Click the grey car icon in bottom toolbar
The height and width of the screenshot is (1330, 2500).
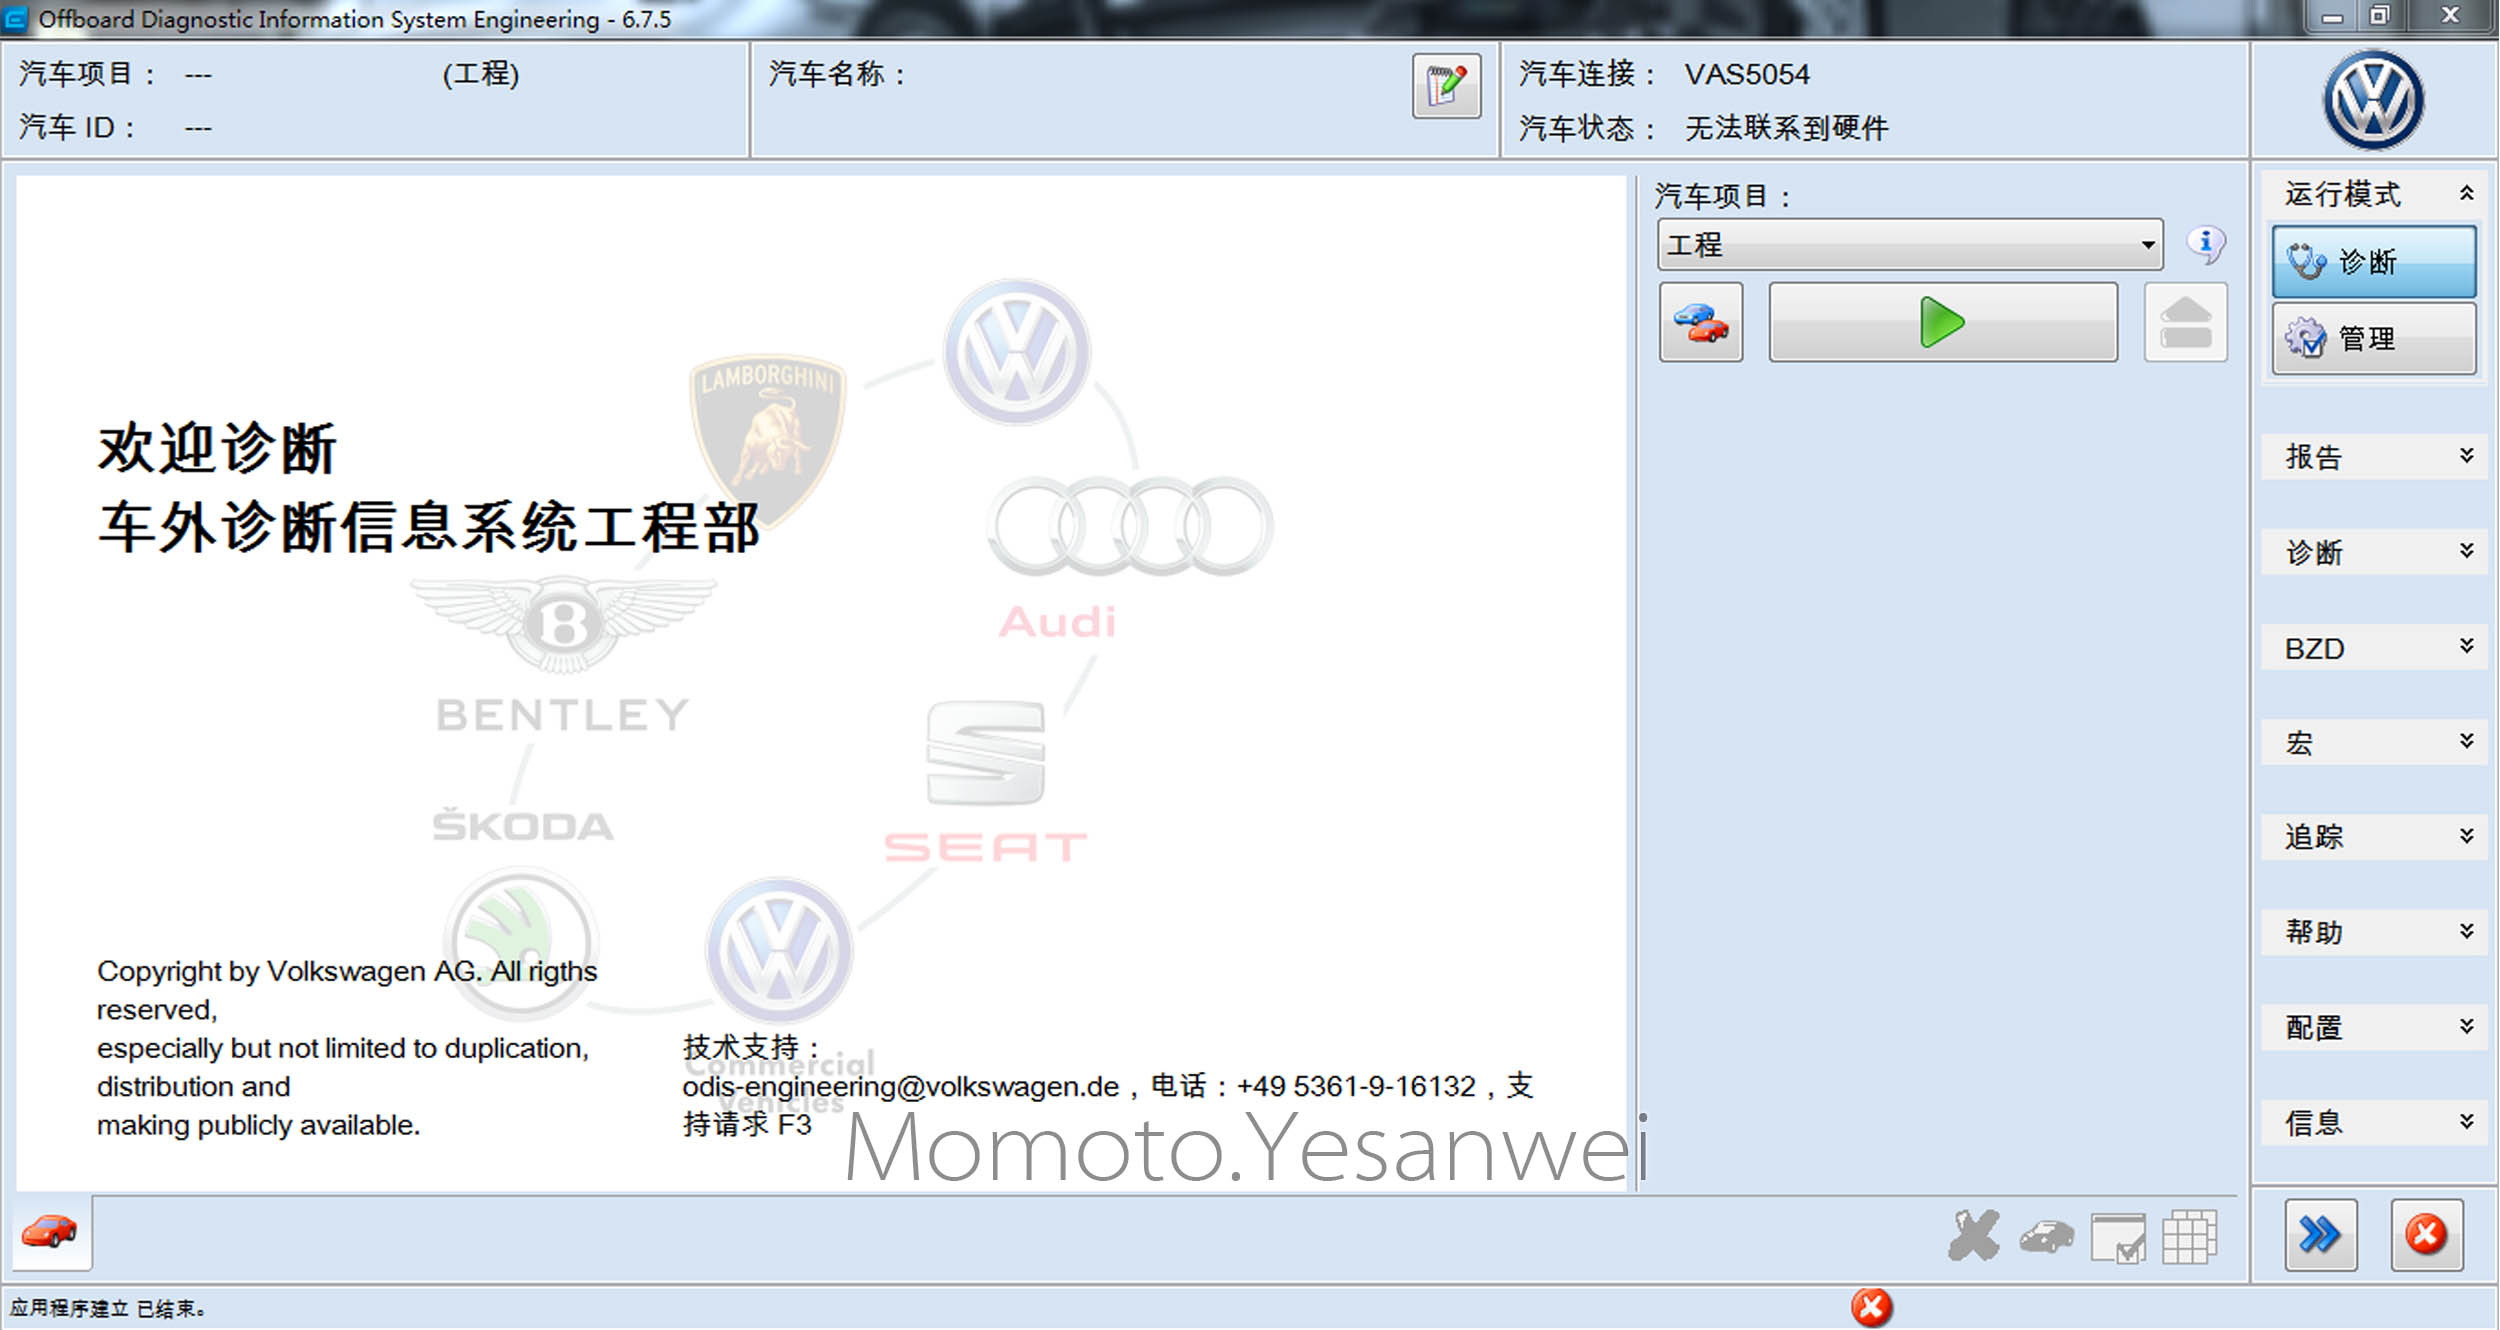coord(2046,1238)
